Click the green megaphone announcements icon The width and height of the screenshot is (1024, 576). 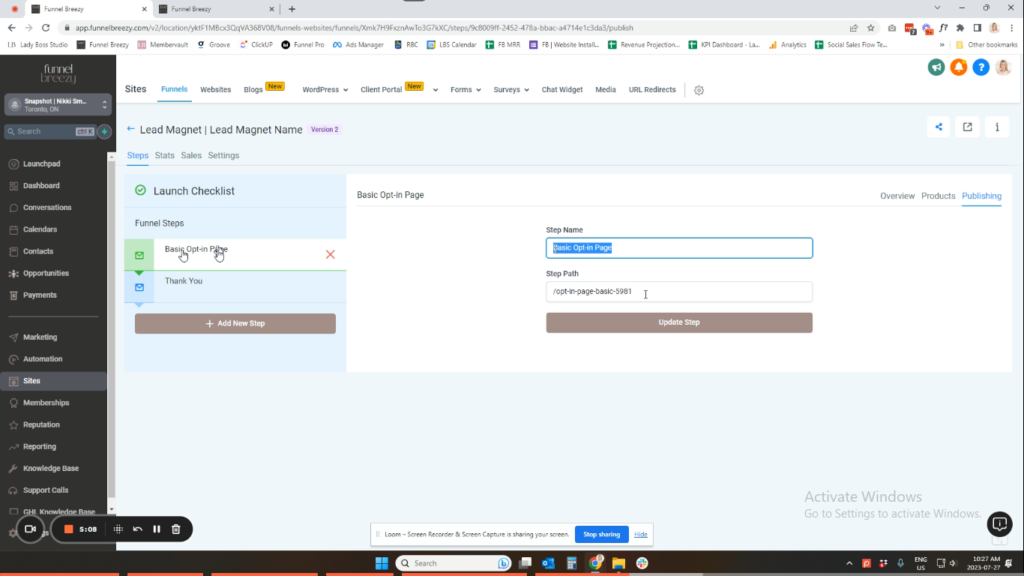[x=936, y=67]
